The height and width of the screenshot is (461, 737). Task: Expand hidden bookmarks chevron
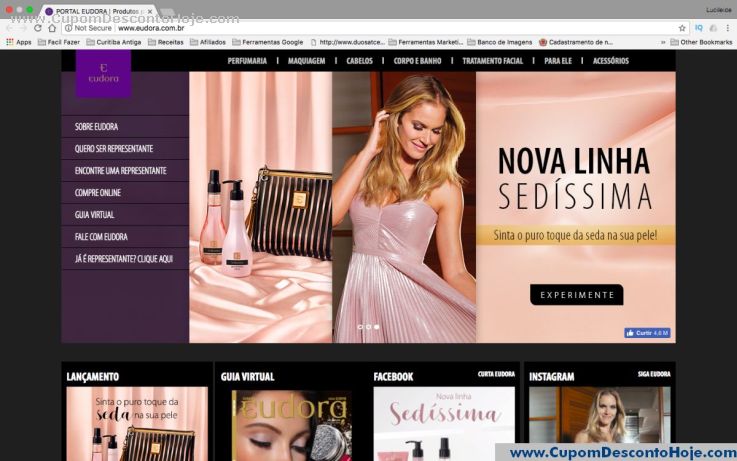(x=663, y=42)
